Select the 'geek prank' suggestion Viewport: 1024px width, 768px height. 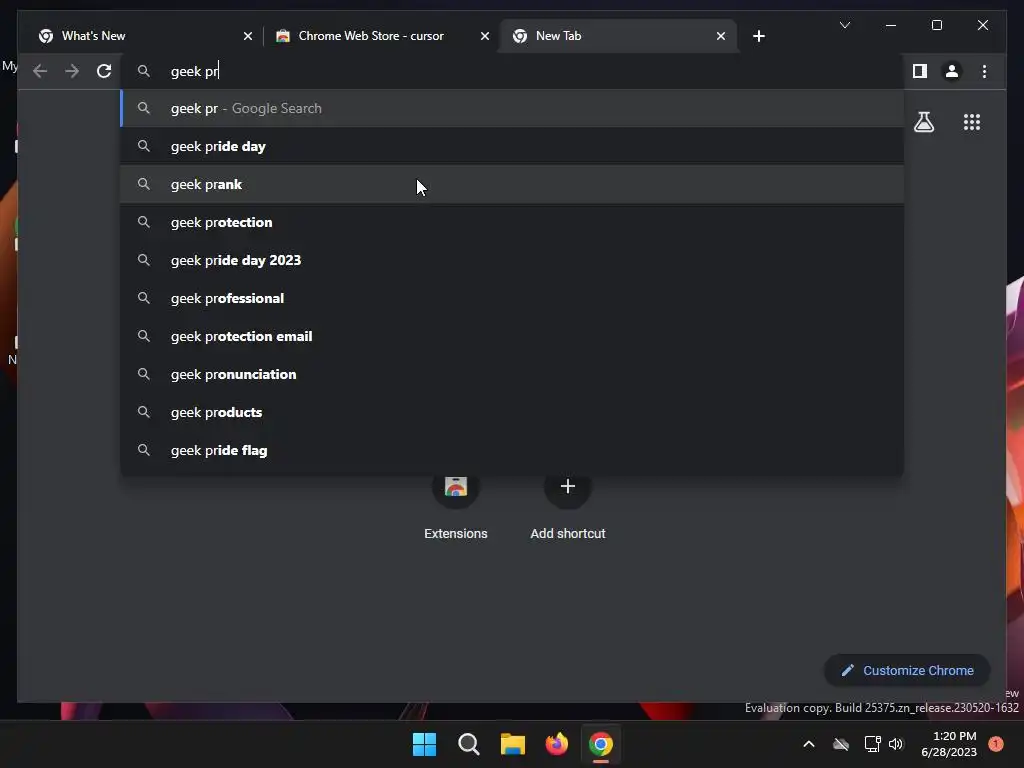coord(513,184)
